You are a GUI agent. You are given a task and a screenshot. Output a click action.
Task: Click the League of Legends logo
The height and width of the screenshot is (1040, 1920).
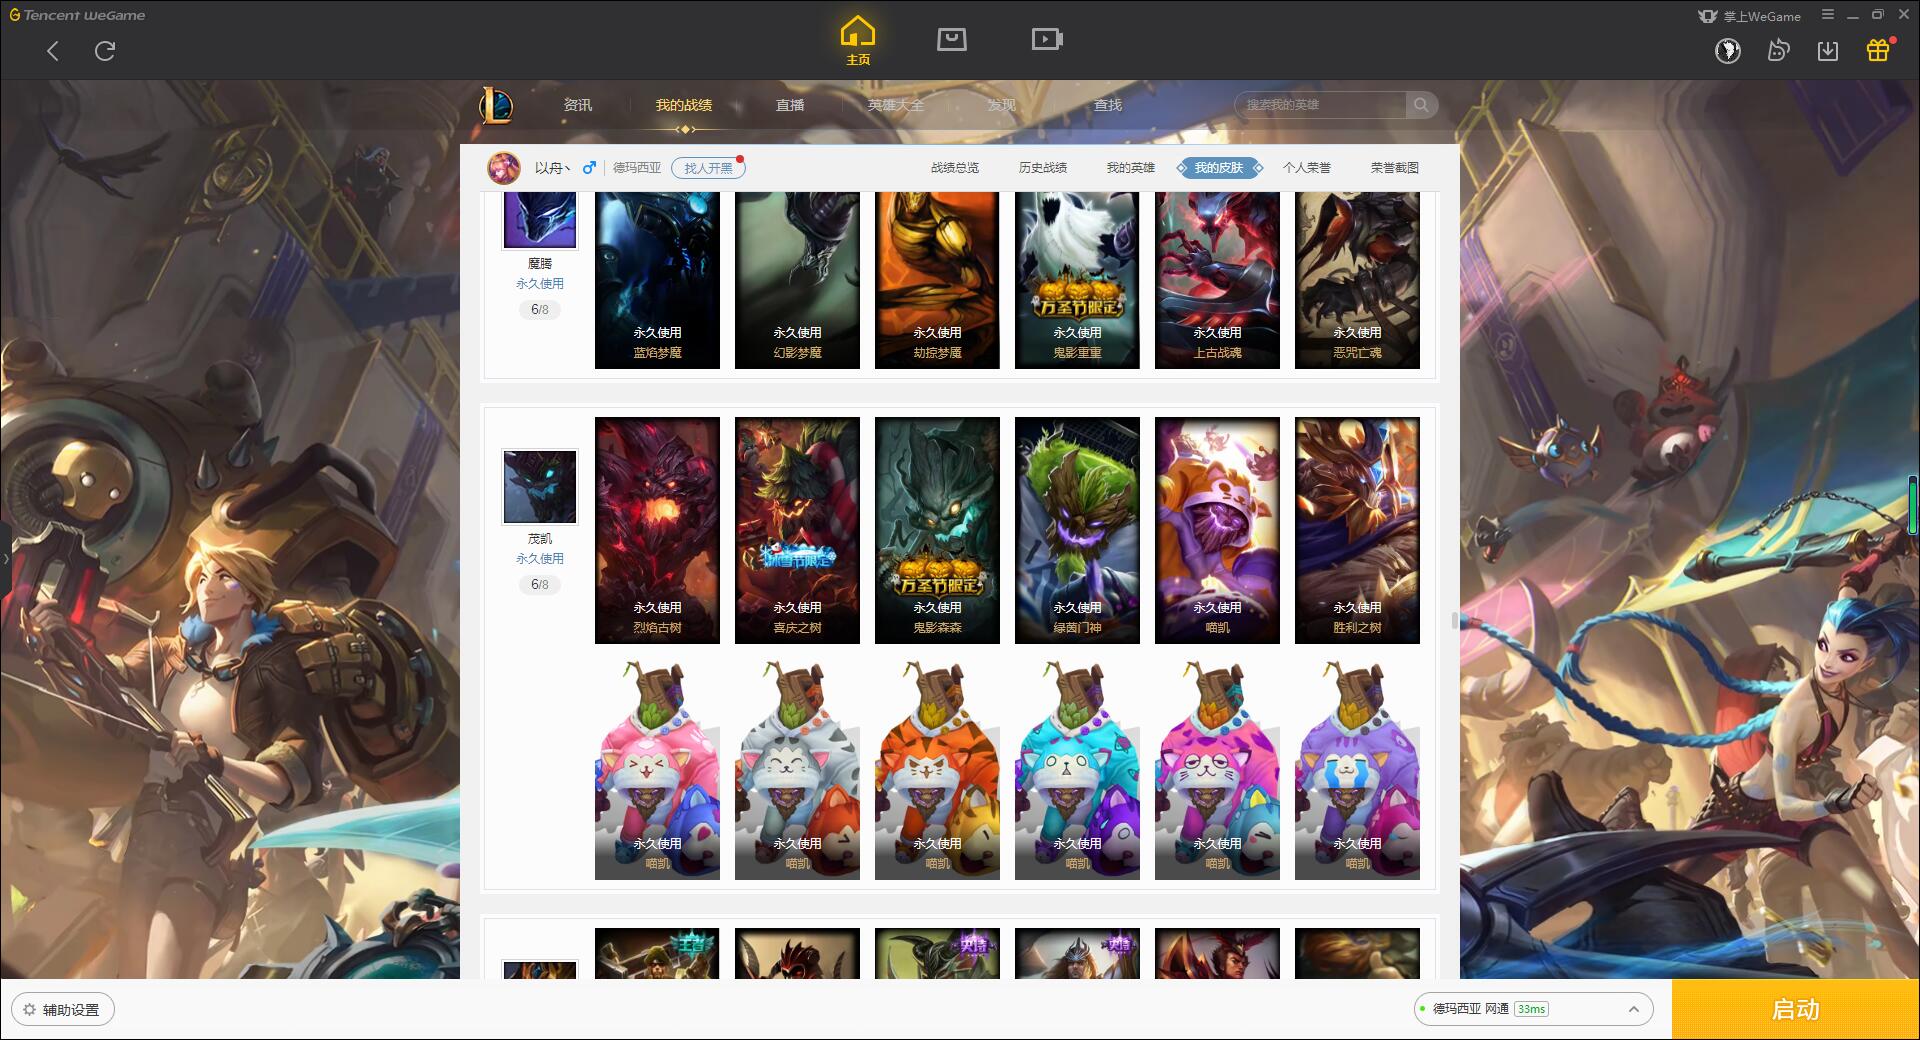point(496,105)
